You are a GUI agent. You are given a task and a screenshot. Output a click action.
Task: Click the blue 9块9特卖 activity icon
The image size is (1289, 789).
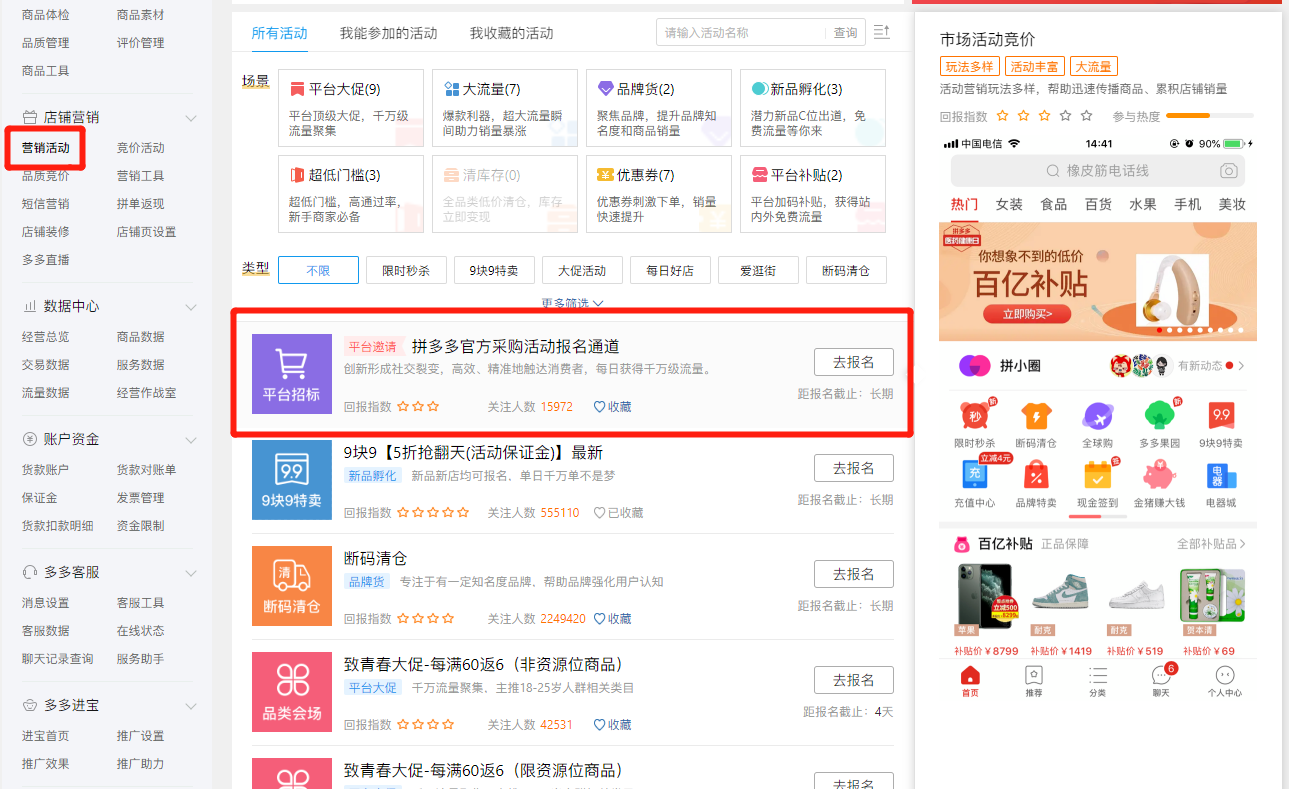tap(291, 480)
